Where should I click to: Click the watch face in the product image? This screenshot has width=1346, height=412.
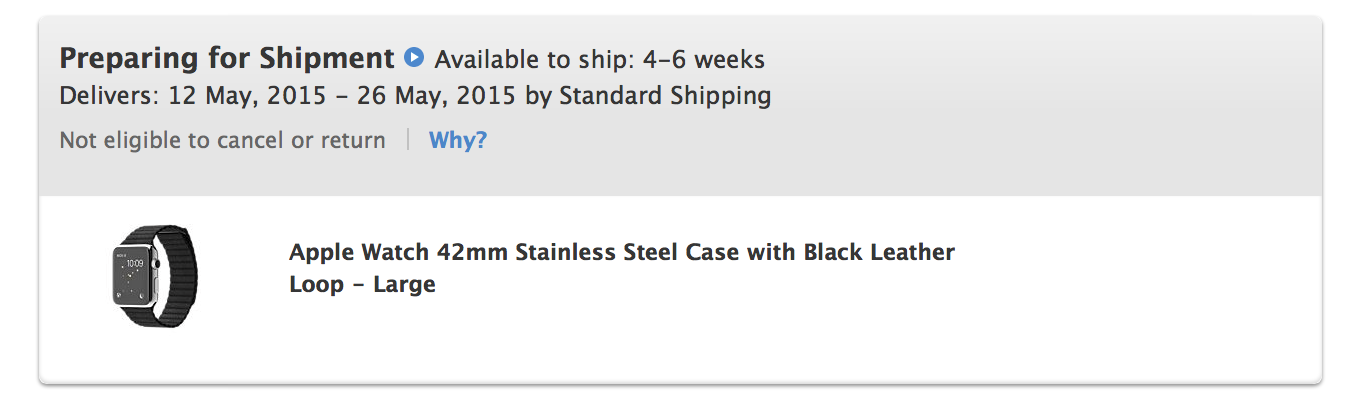coord(133,276)
